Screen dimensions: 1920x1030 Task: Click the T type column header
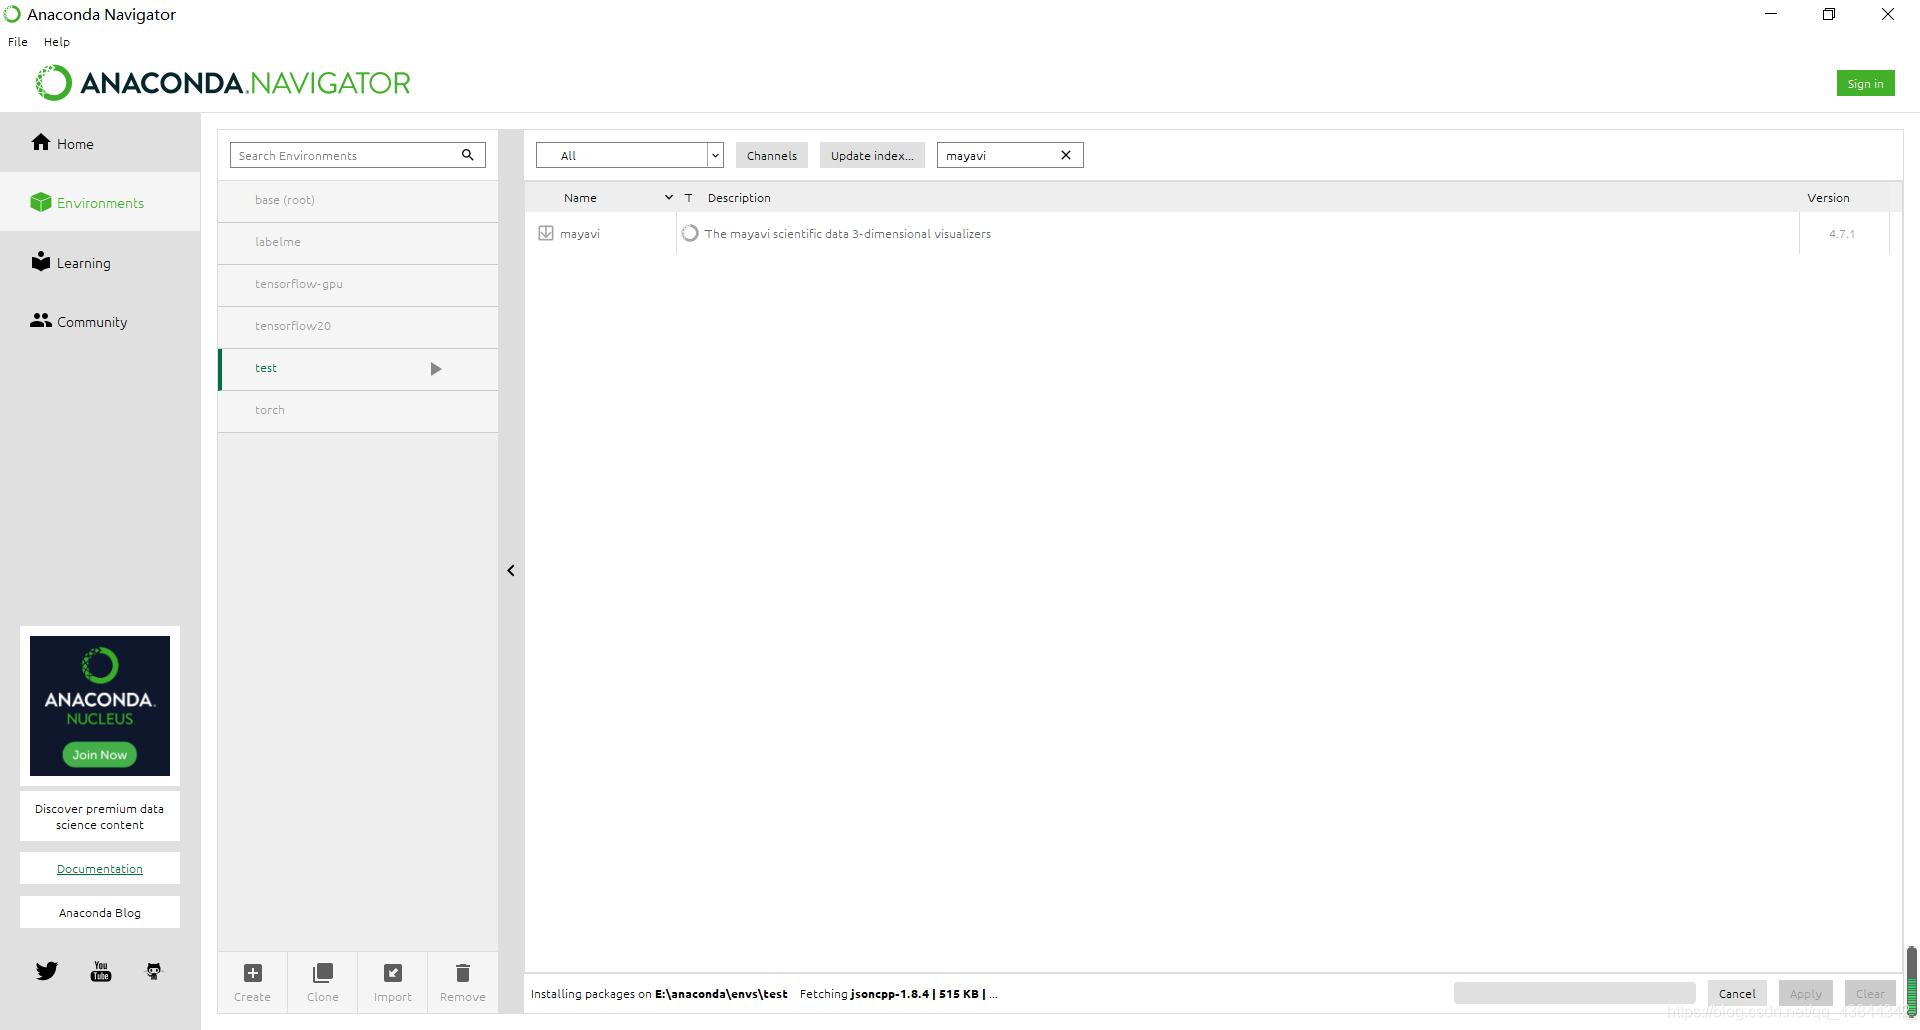tap(689, 198)
